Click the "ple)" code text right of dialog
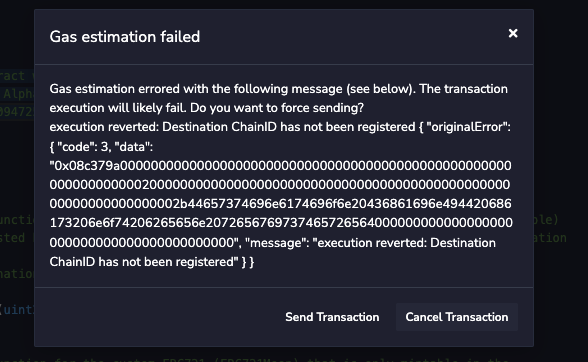This screenshot has height=362, width=588. [x=546, y=219]
